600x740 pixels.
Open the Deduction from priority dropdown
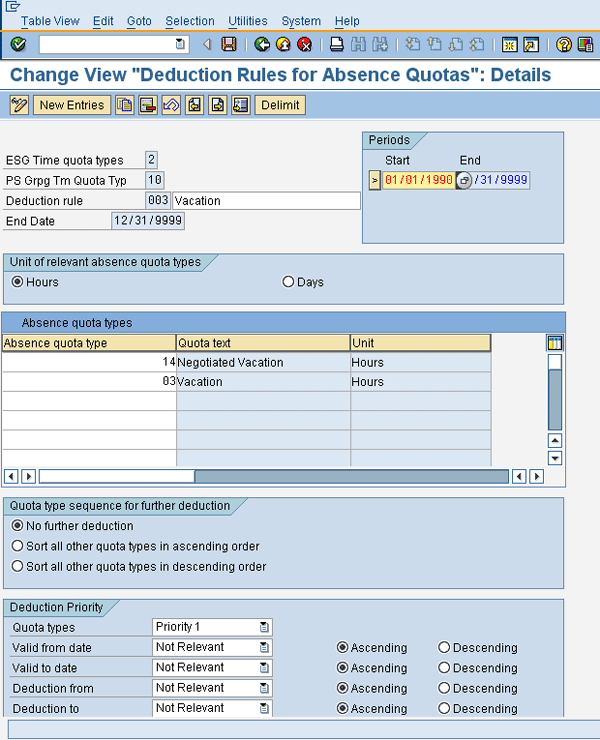264,688
